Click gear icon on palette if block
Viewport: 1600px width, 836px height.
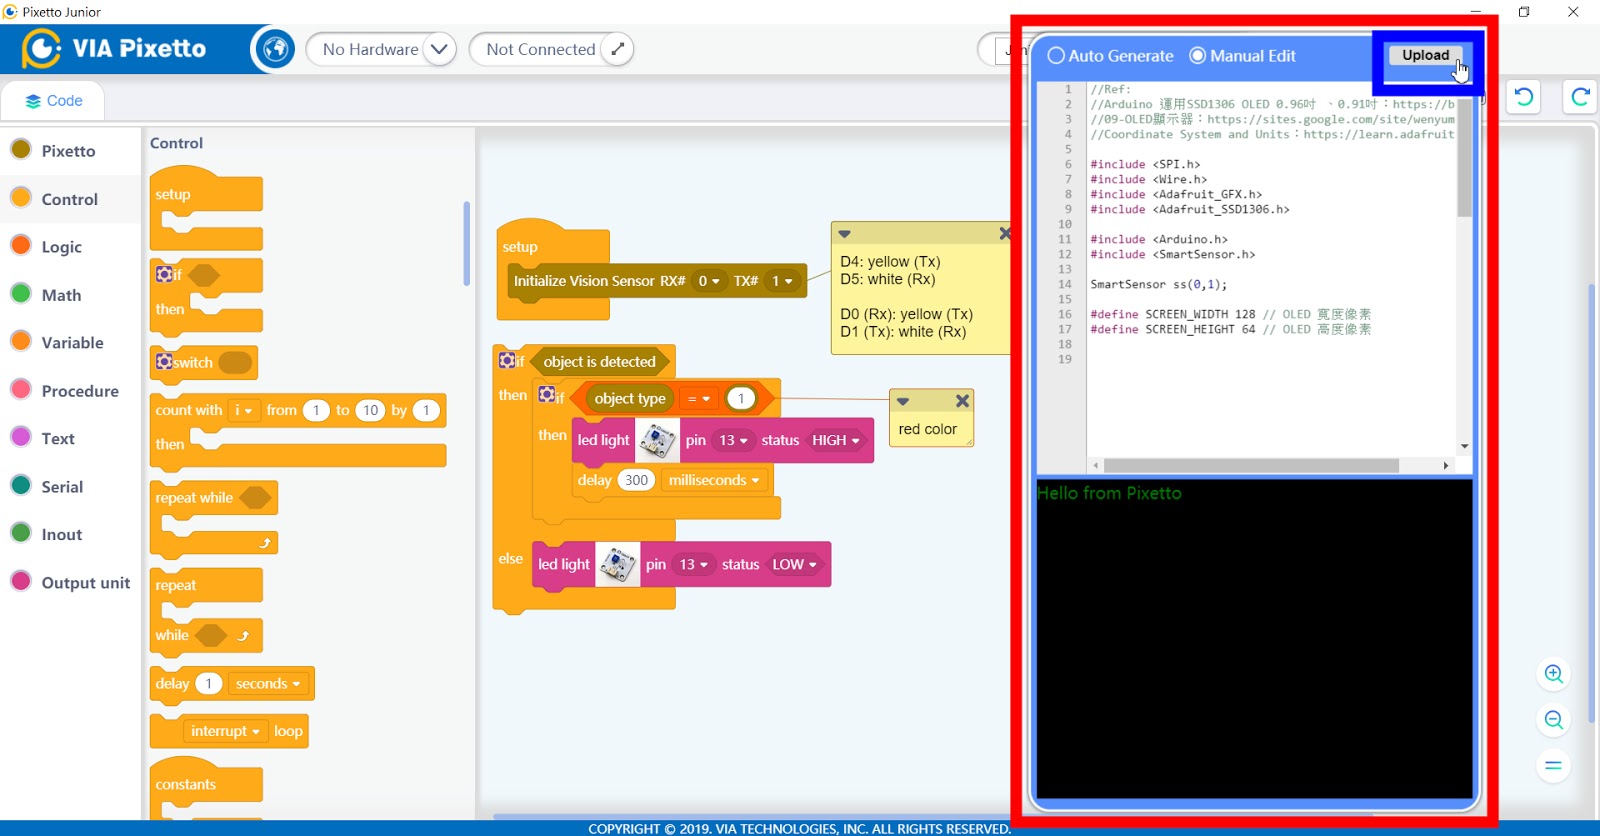(x=164, y=274)
